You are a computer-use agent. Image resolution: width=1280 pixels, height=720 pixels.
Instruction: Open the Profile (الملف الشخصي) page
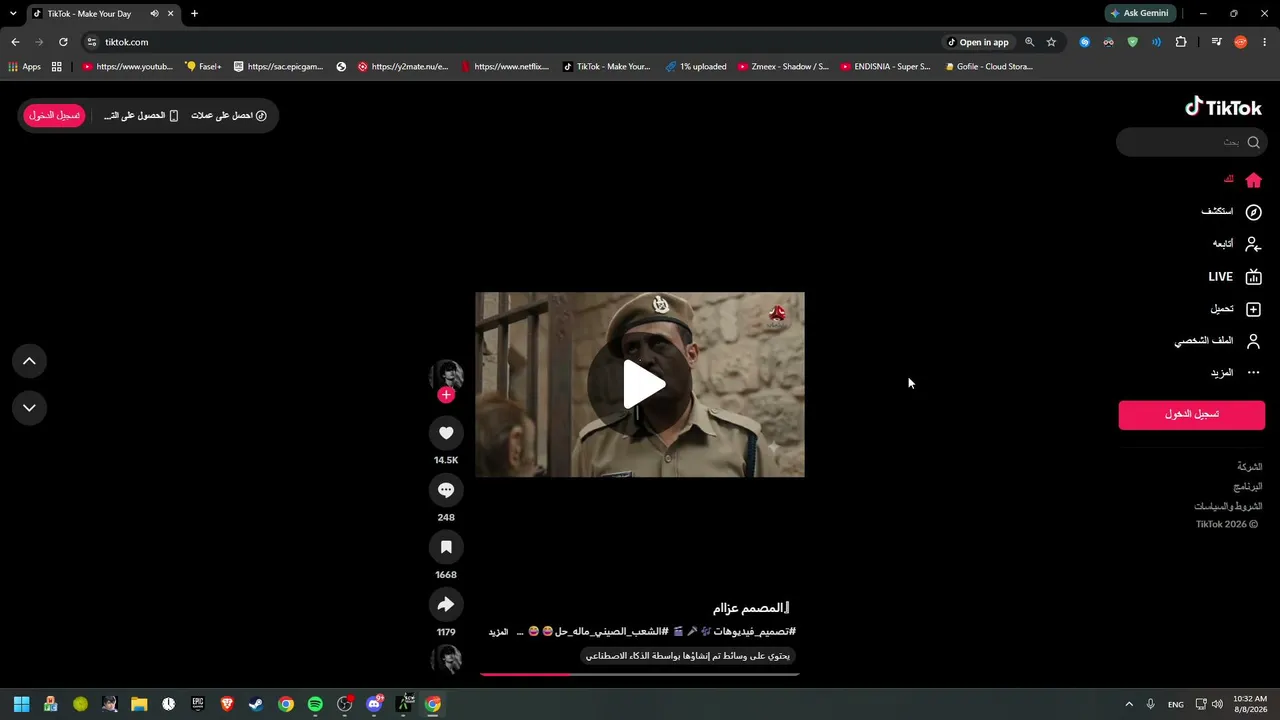click(1218, 341)
